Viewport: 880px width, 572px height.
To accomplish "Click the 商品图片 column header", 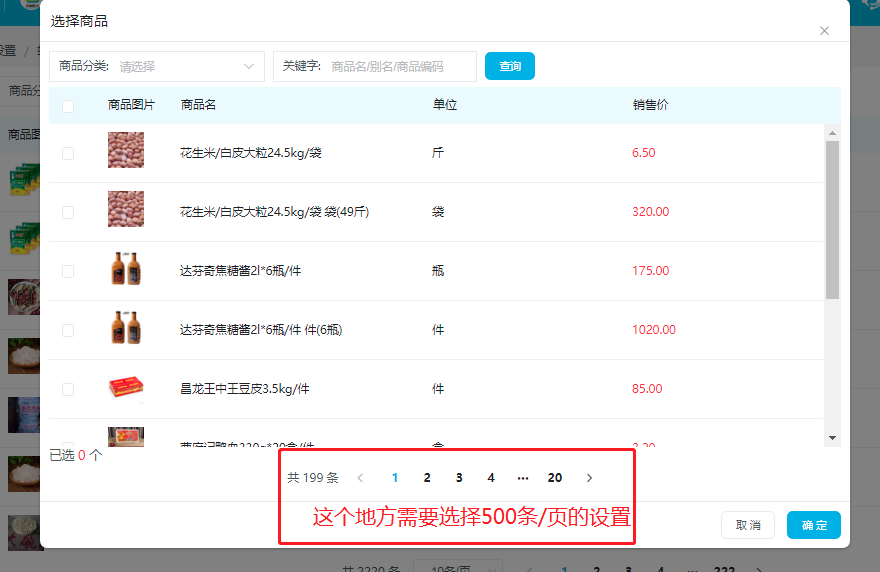I will pos(131,104).
